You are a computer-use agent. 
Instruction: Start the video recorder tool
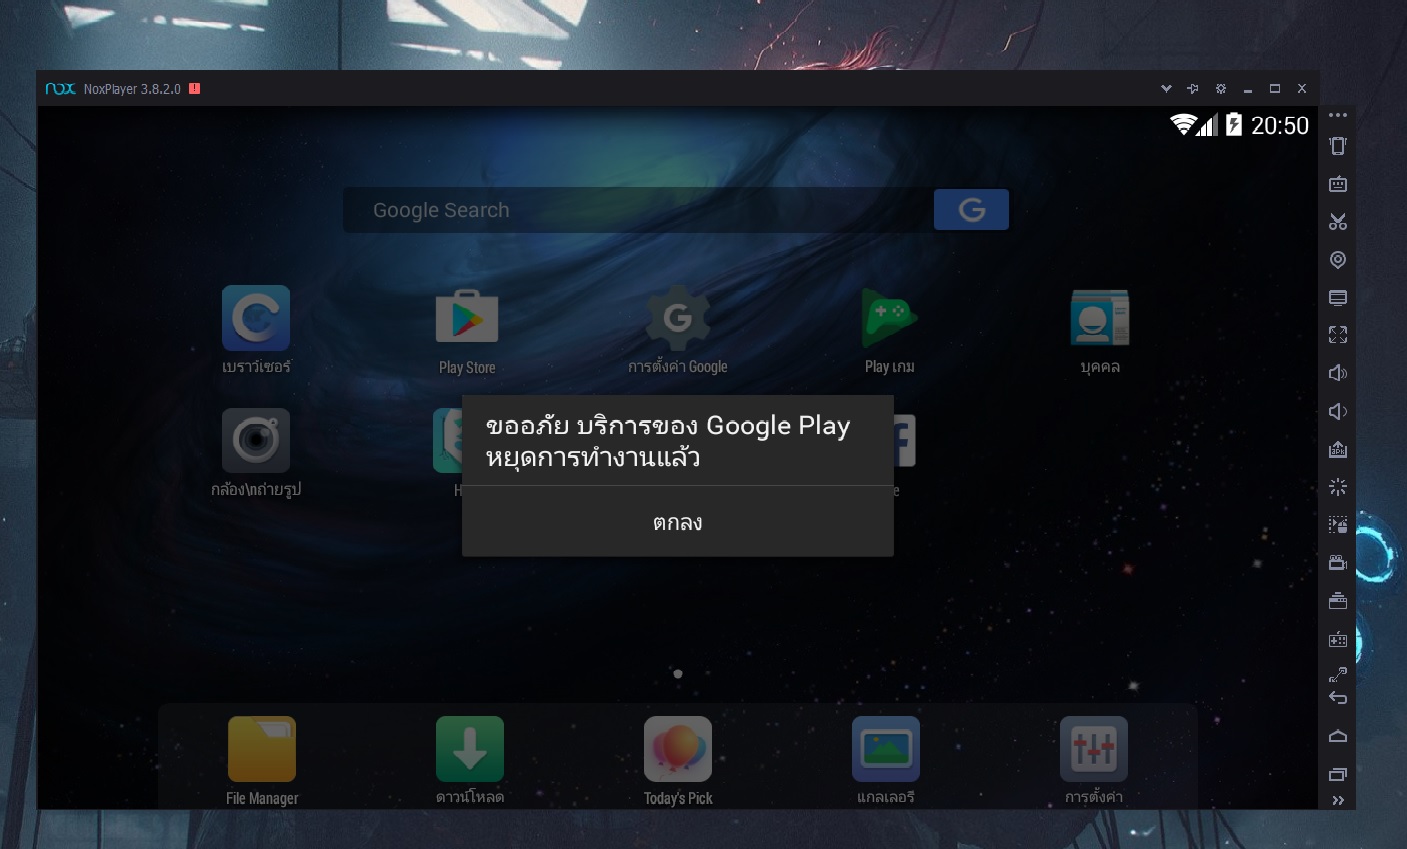click(x=1338, y=563)
